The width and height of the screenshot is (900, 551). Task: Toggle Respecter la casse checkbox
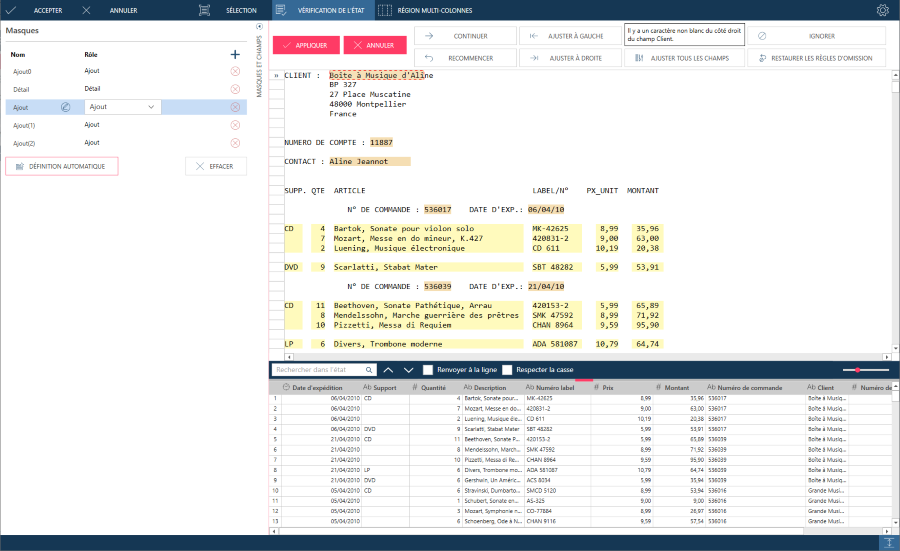point(507,370)
